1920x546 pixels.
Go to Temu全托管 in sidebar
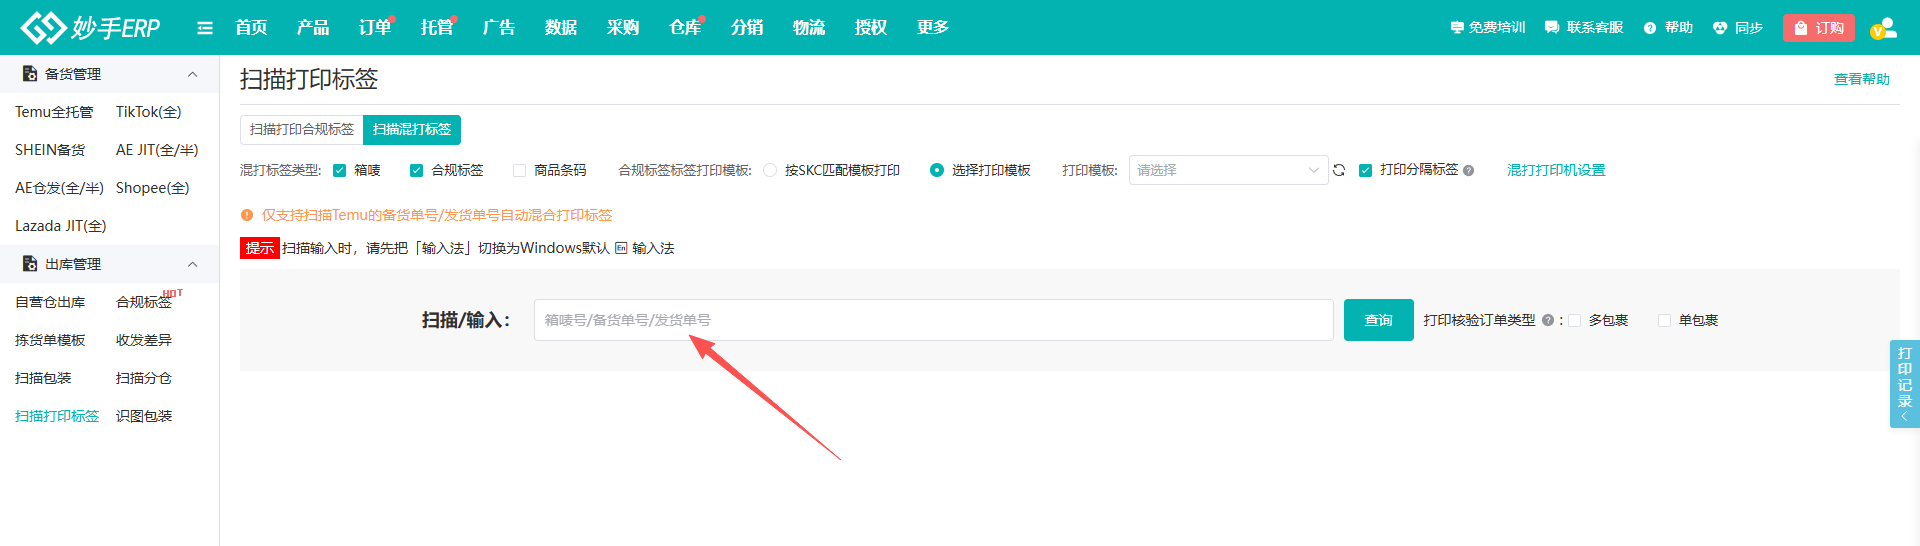54,112
